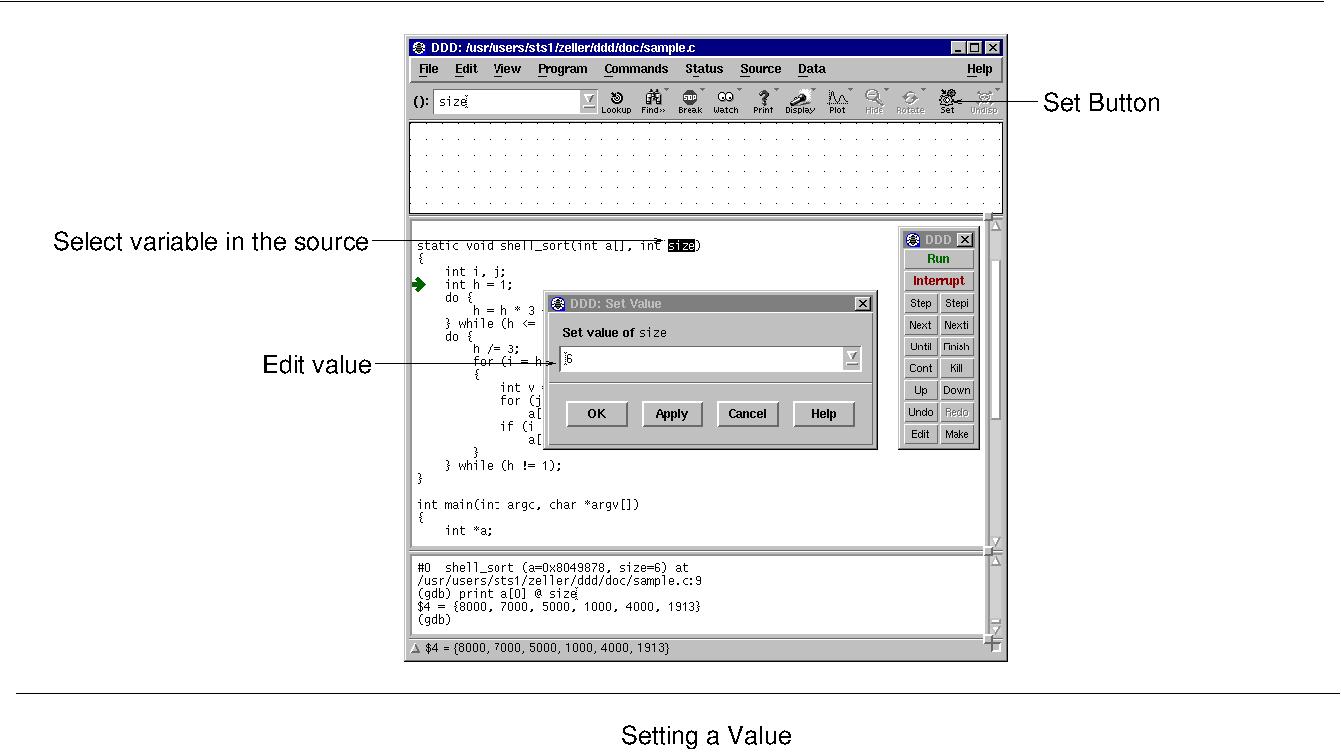1341x753 pixels.
Task: Open the Source menu
Action: tap(761, 69)
